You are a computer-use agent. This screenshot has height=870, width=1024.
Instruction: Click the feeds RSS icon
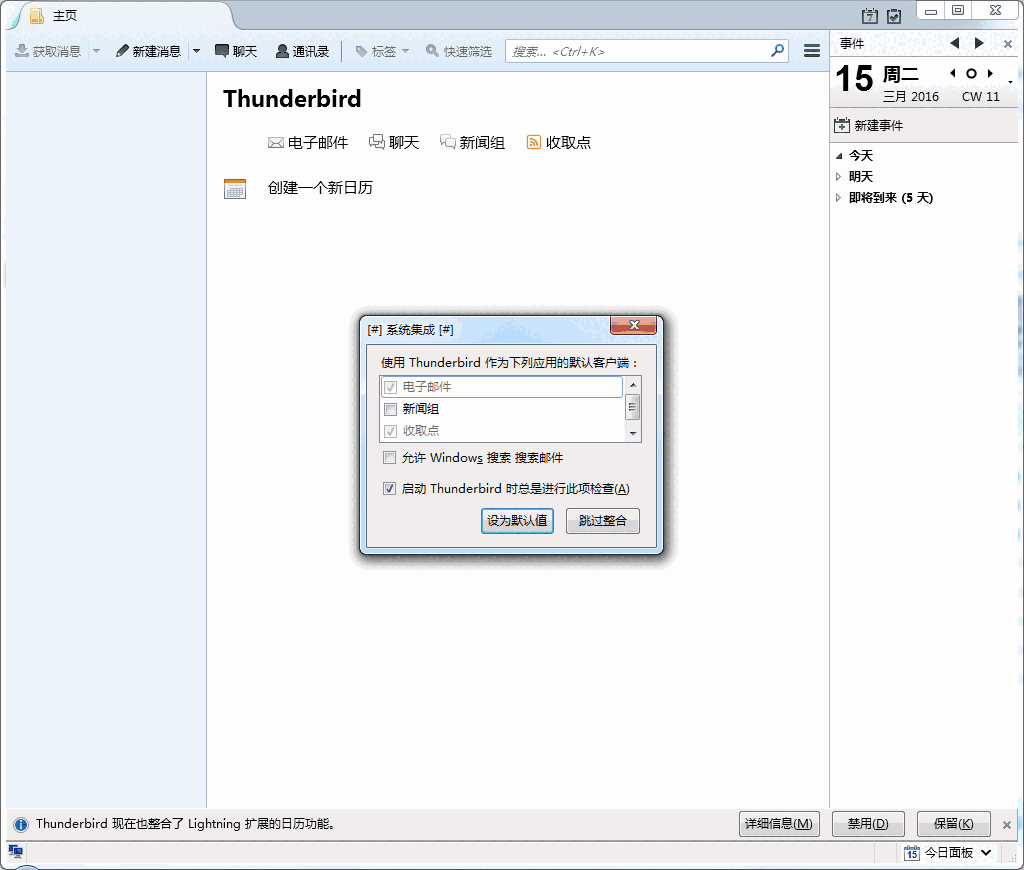click(x=534, y=142)
